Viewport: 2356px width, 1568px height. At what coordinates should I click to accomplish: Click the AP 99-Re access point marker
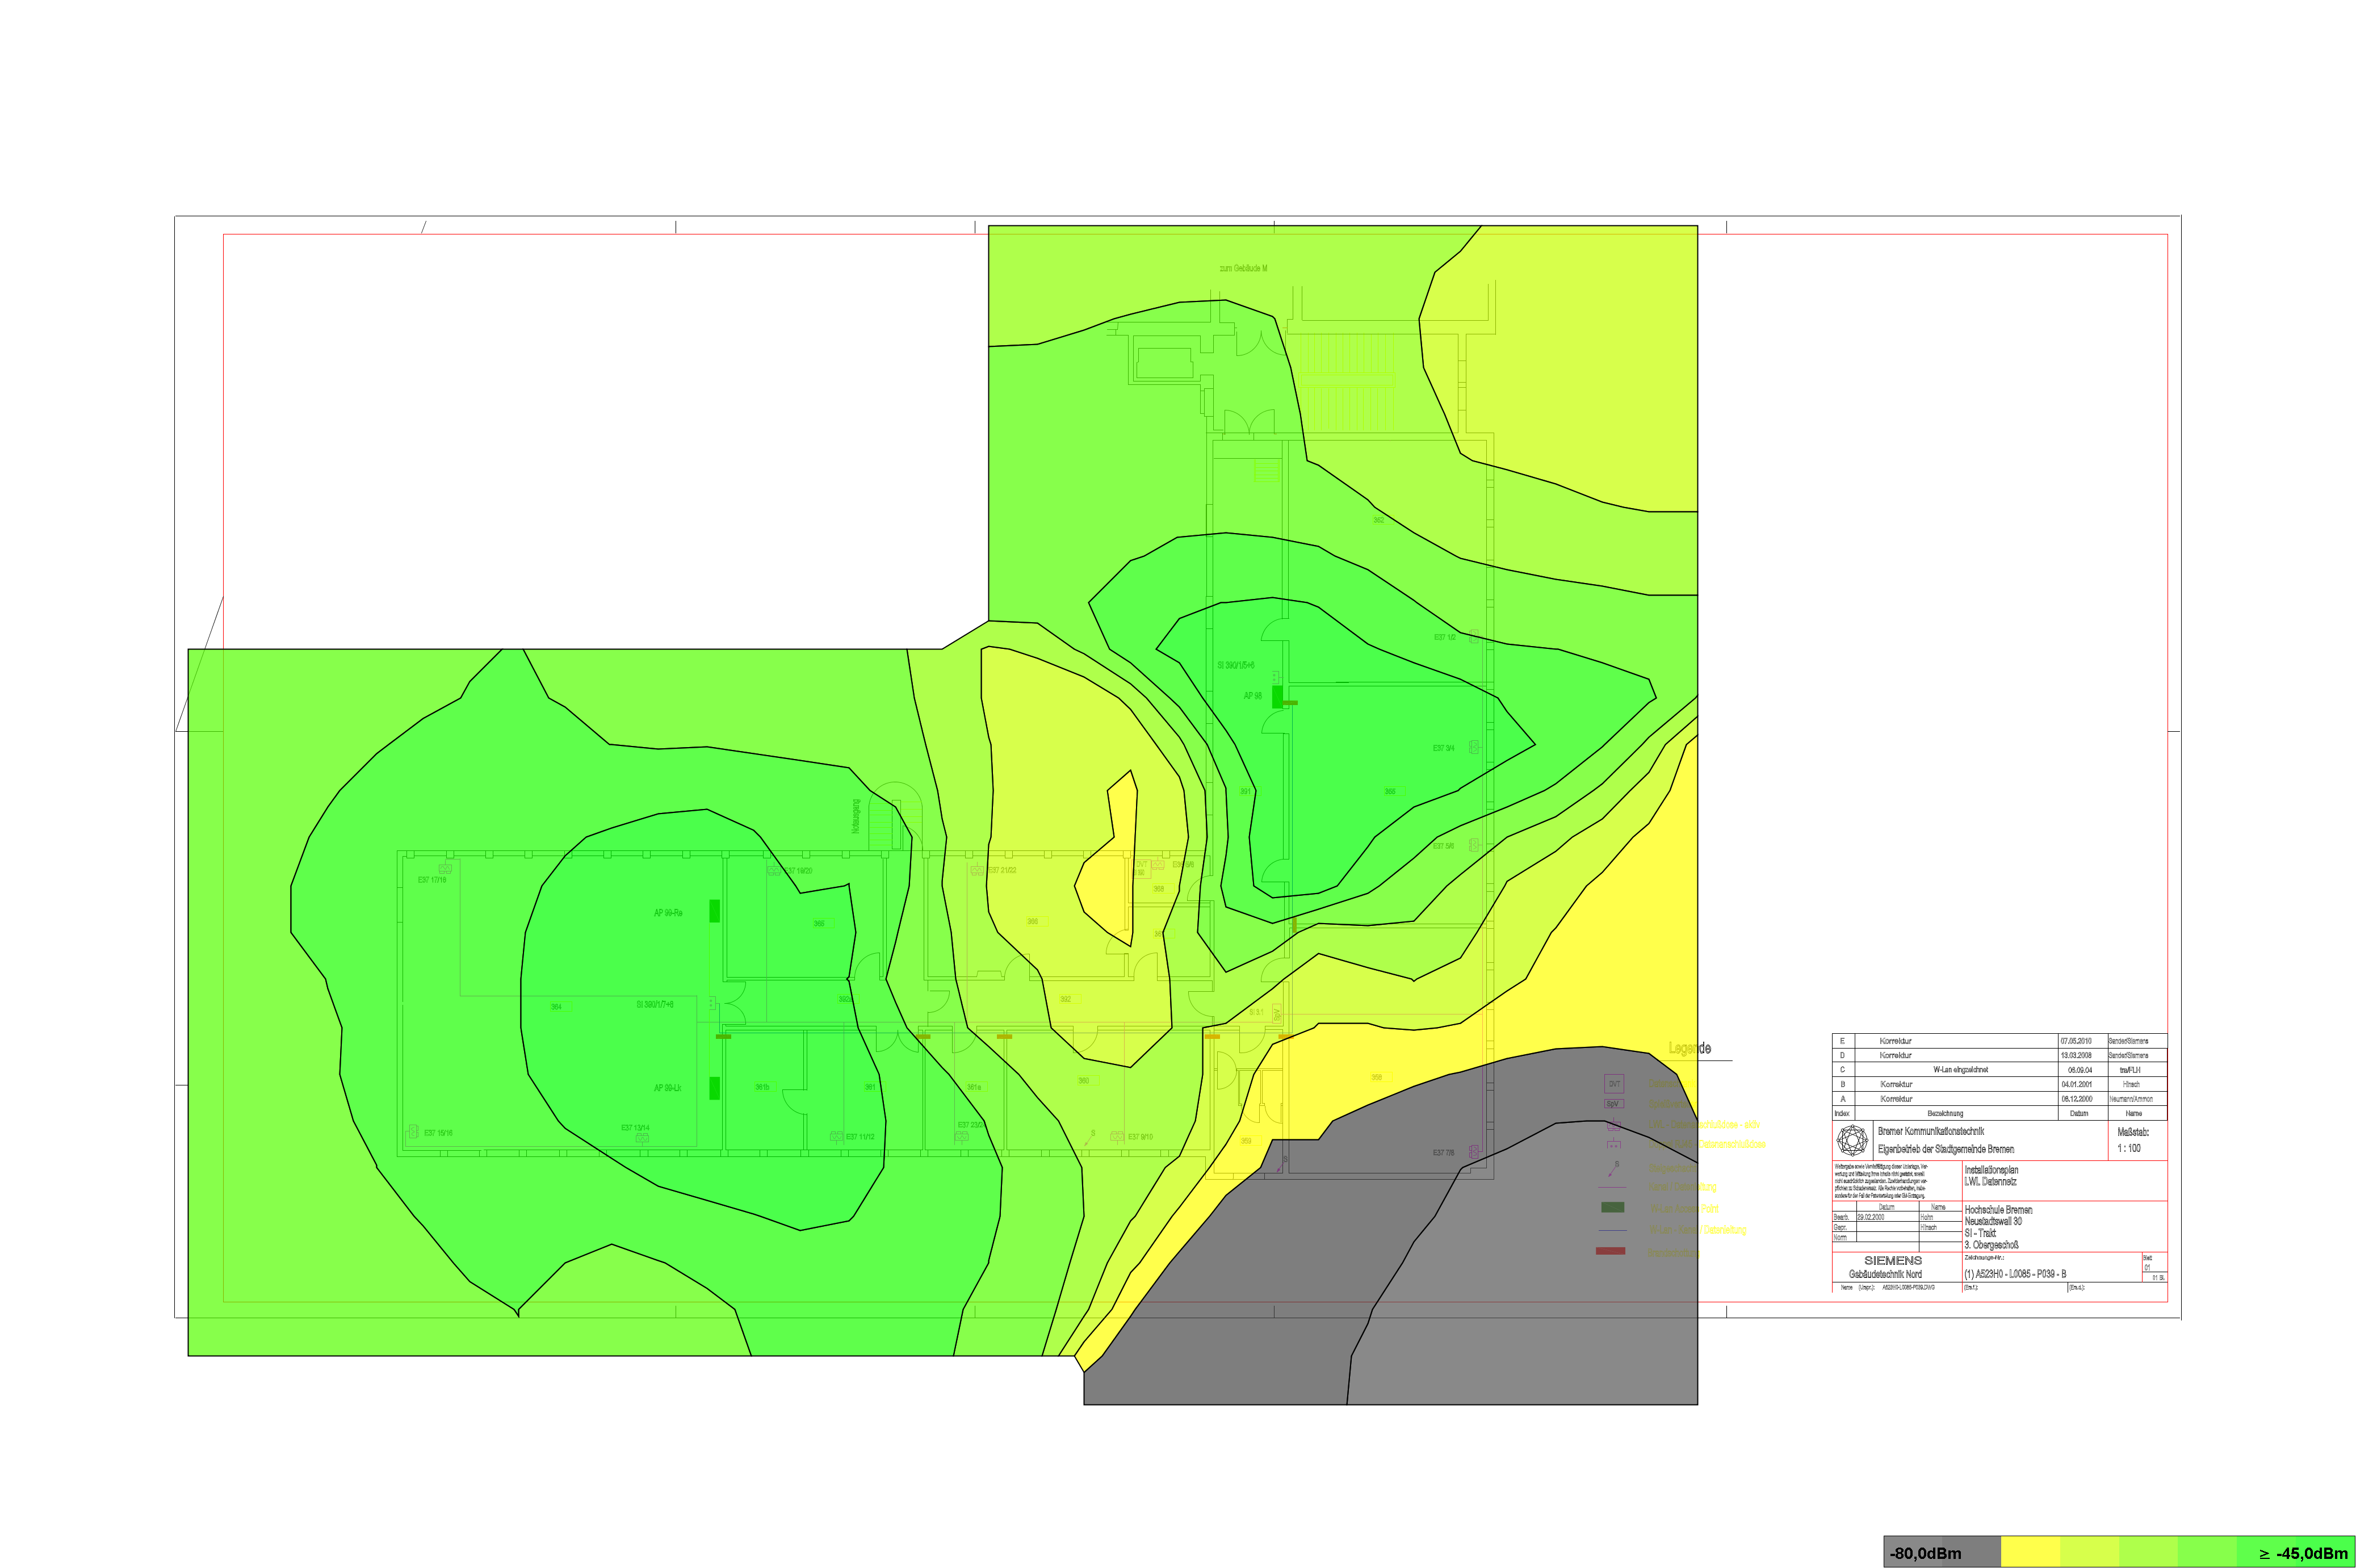tap(714, 910)
